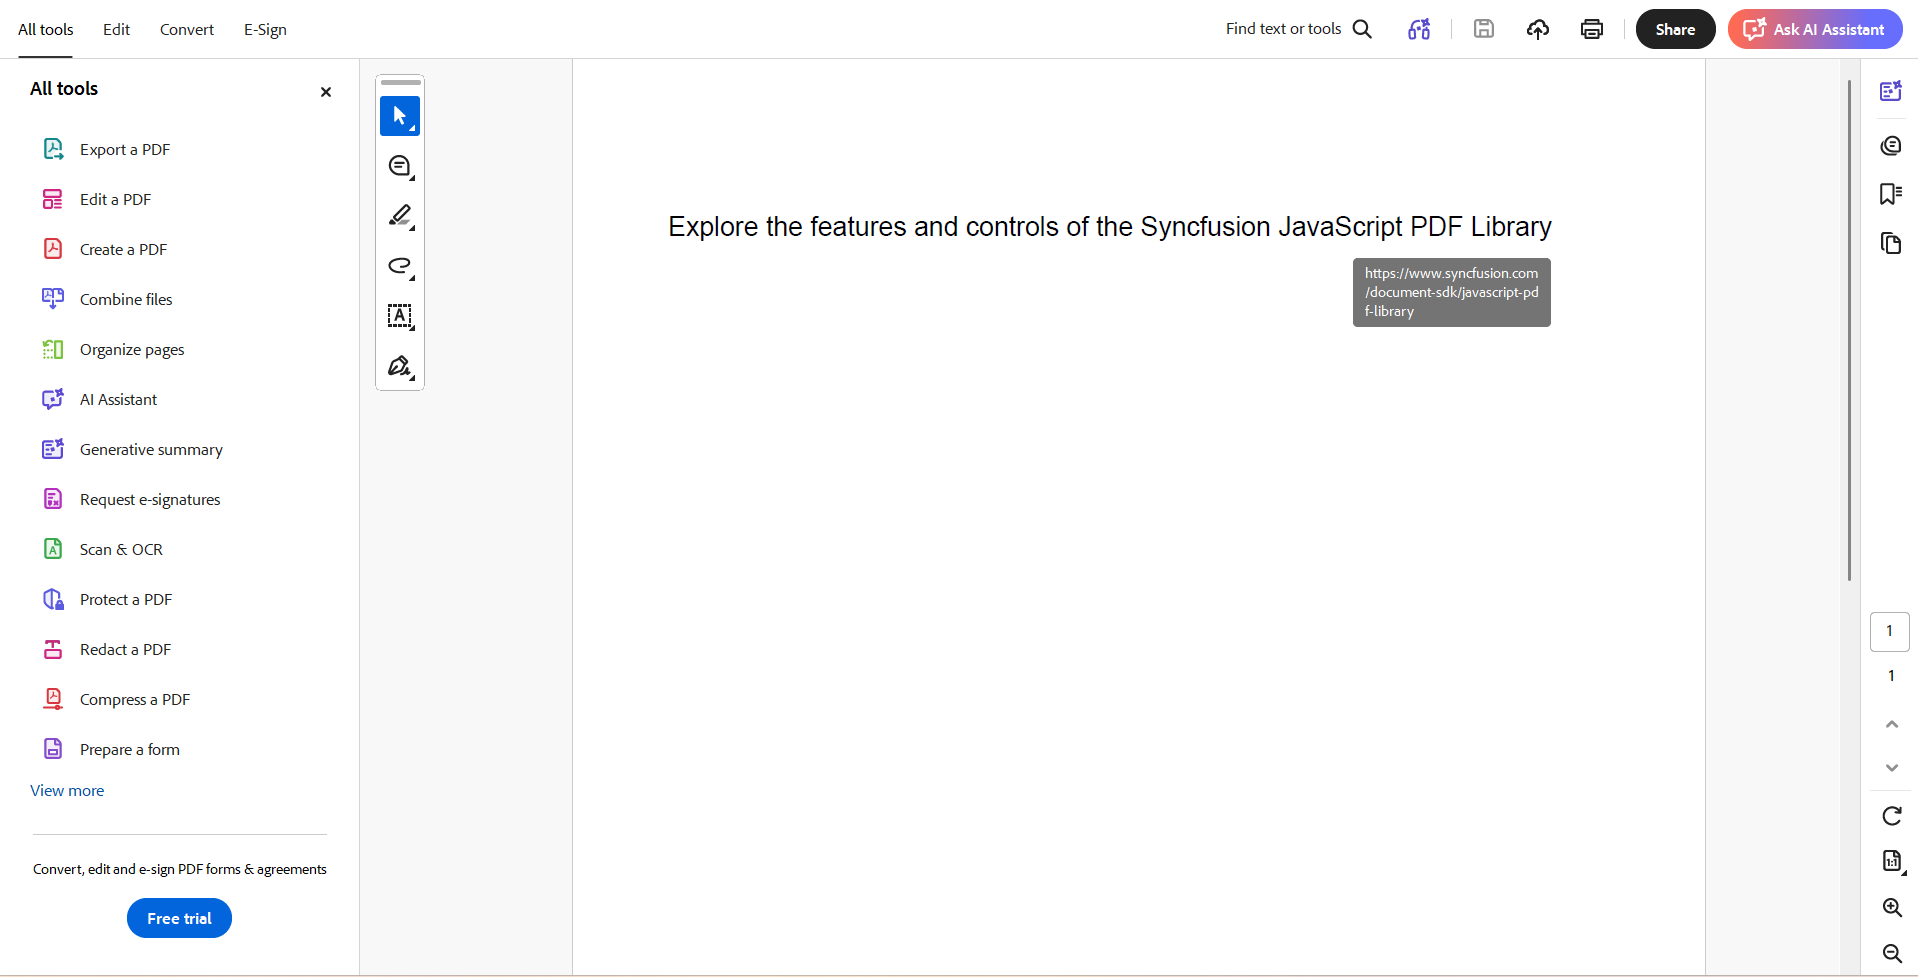Open the signature pen tool

coord(400,366)
